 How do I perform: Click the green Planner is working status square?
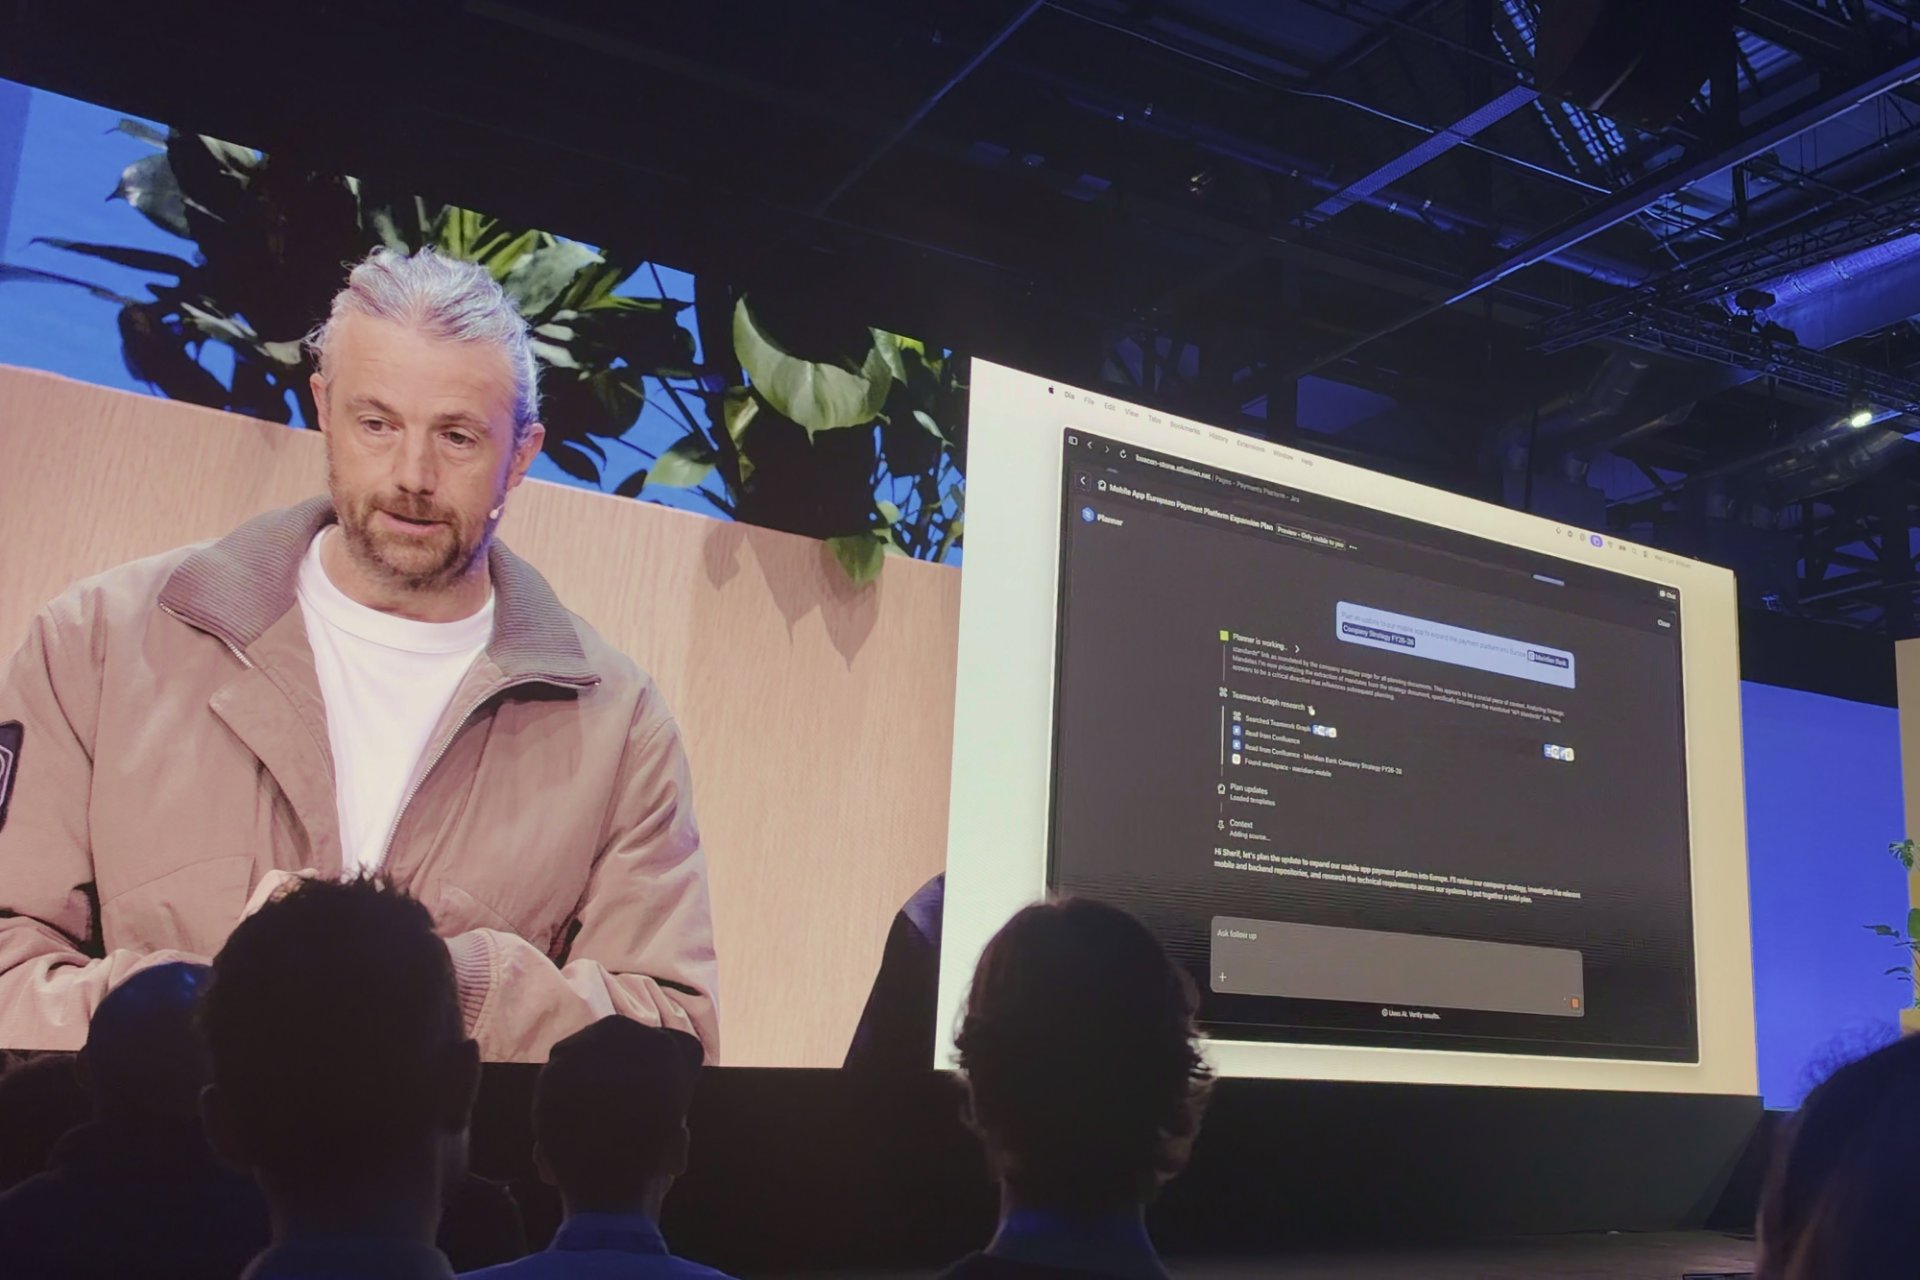tap(1224, 635)
